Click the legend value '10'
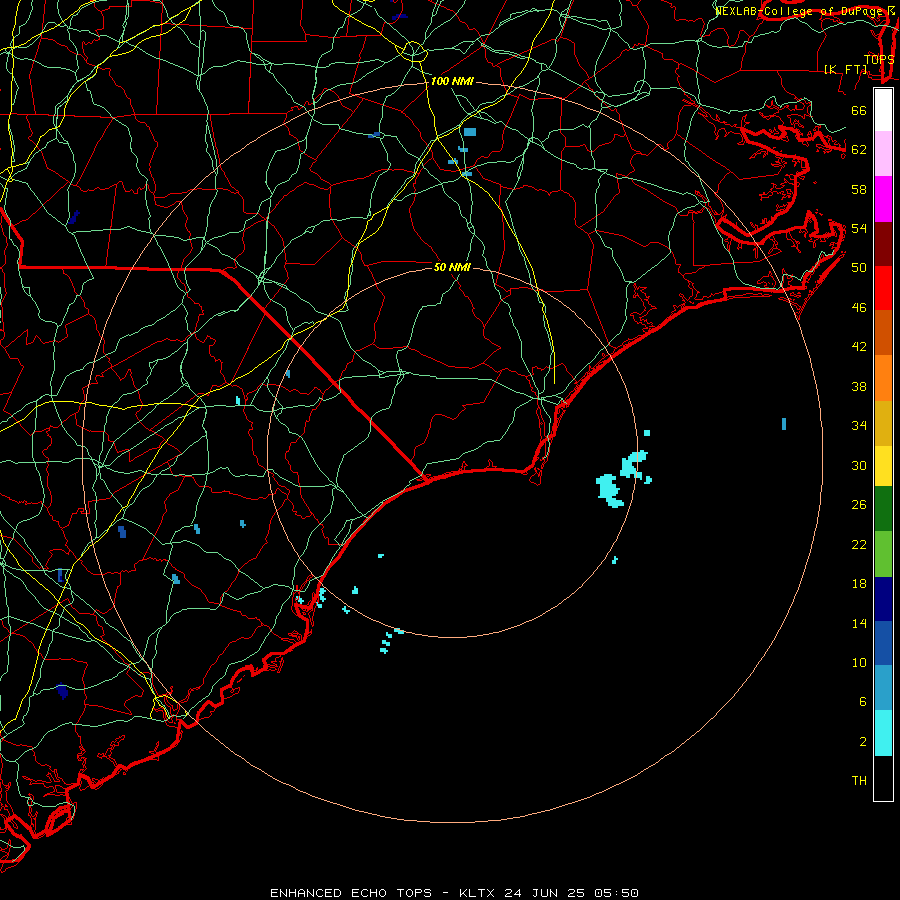This screenshot has height=900, width=900. (x=859, y=663)
